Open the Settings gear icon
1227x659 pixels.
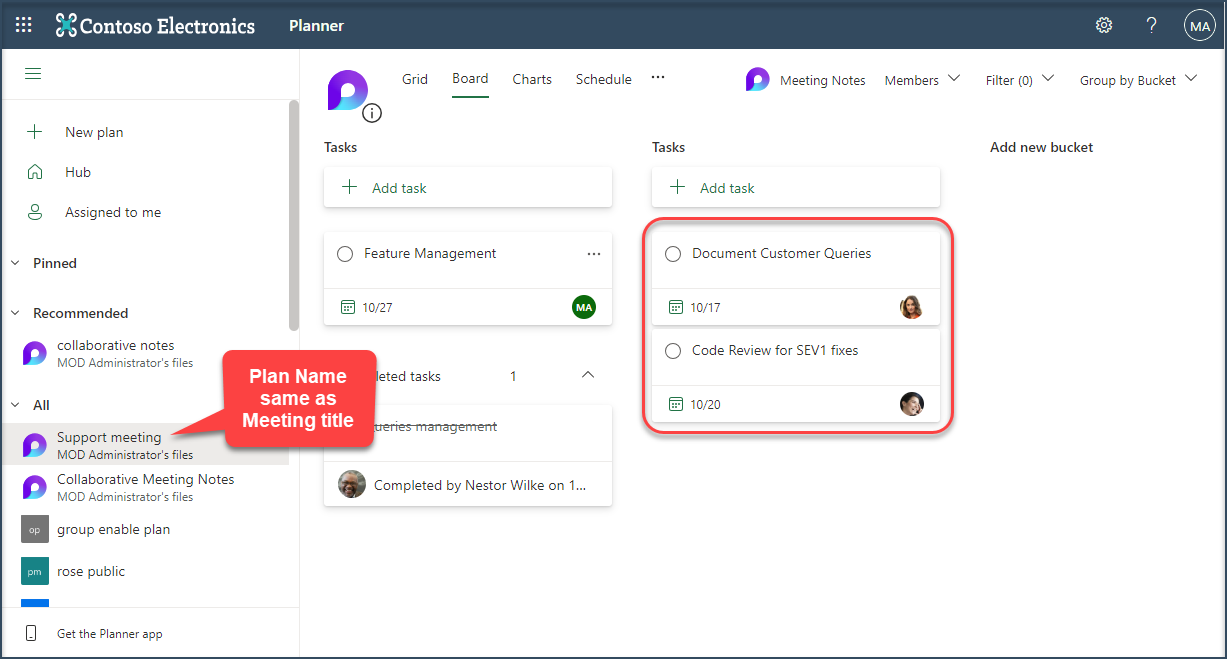click(x=1104, y=26)
